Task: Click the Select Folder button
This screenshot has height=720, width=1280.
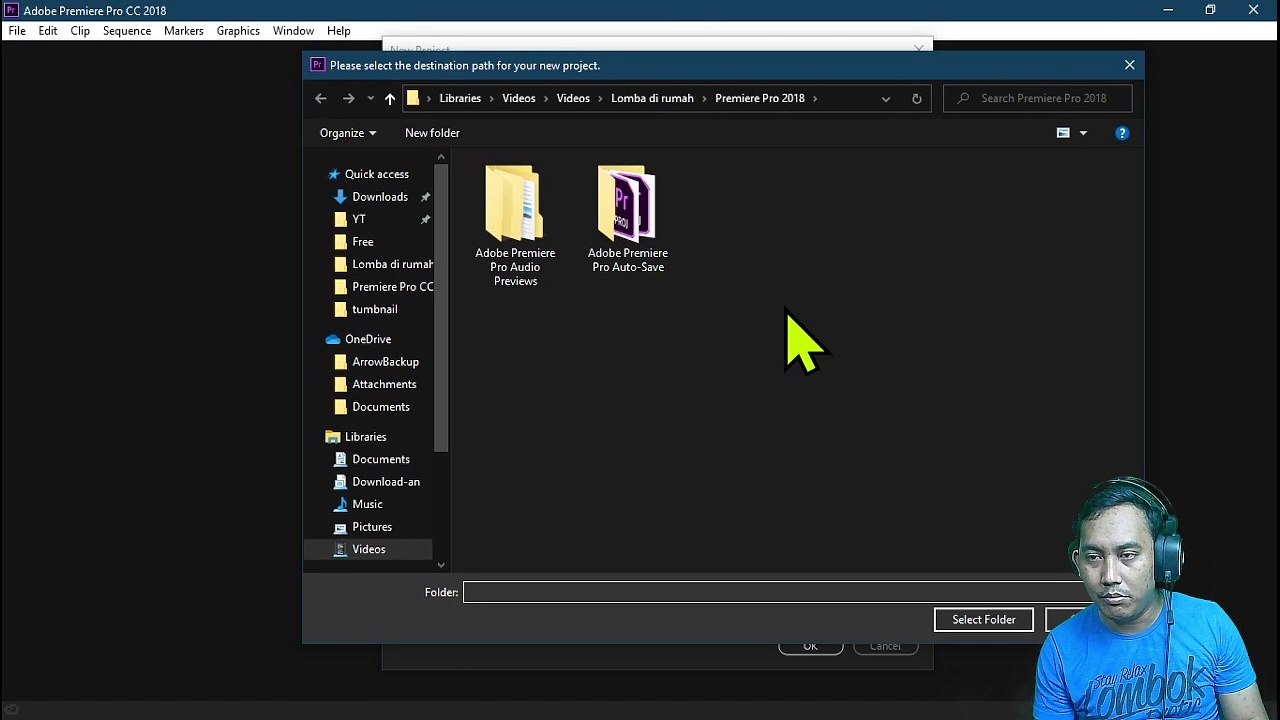Action: coord(984,620)
